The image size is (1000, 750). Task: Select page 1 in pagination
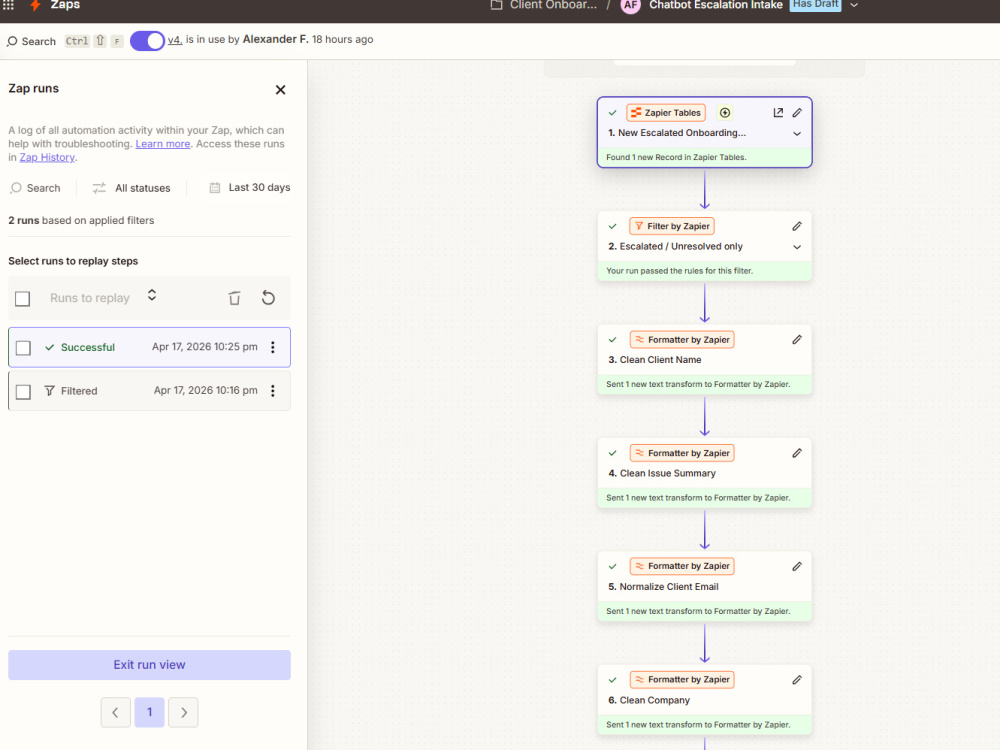149,712
